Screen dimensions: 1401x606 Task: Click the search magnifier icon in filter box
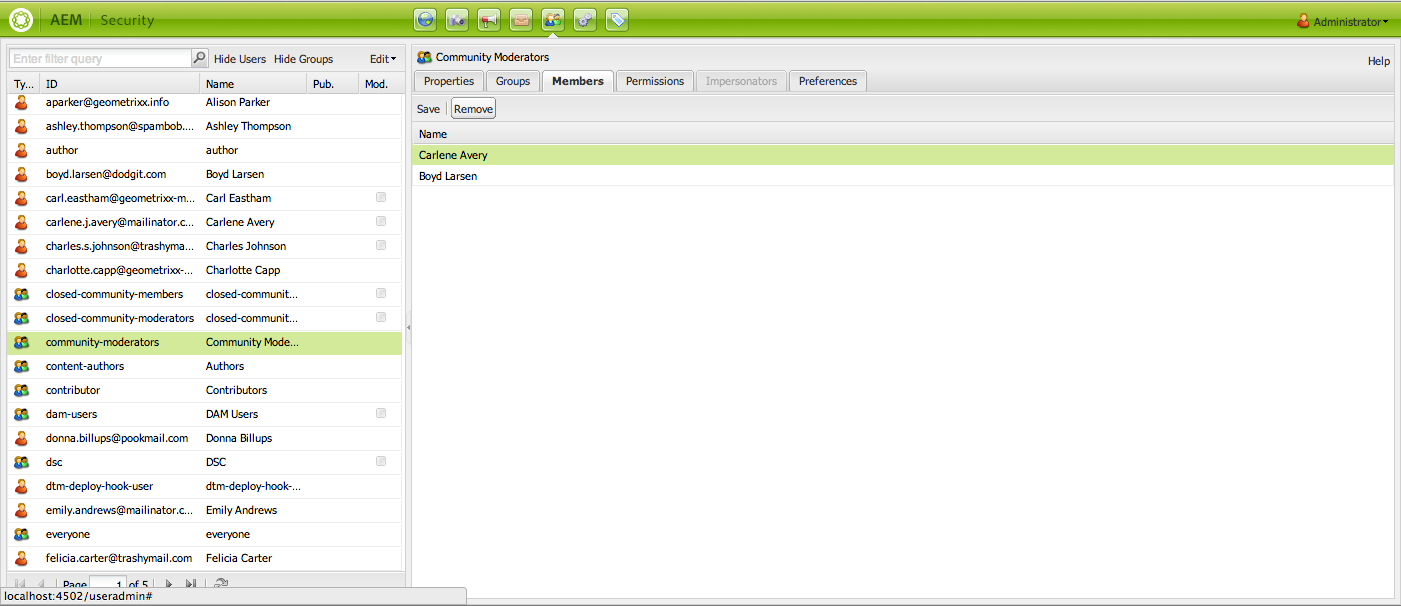coord(200,59)
